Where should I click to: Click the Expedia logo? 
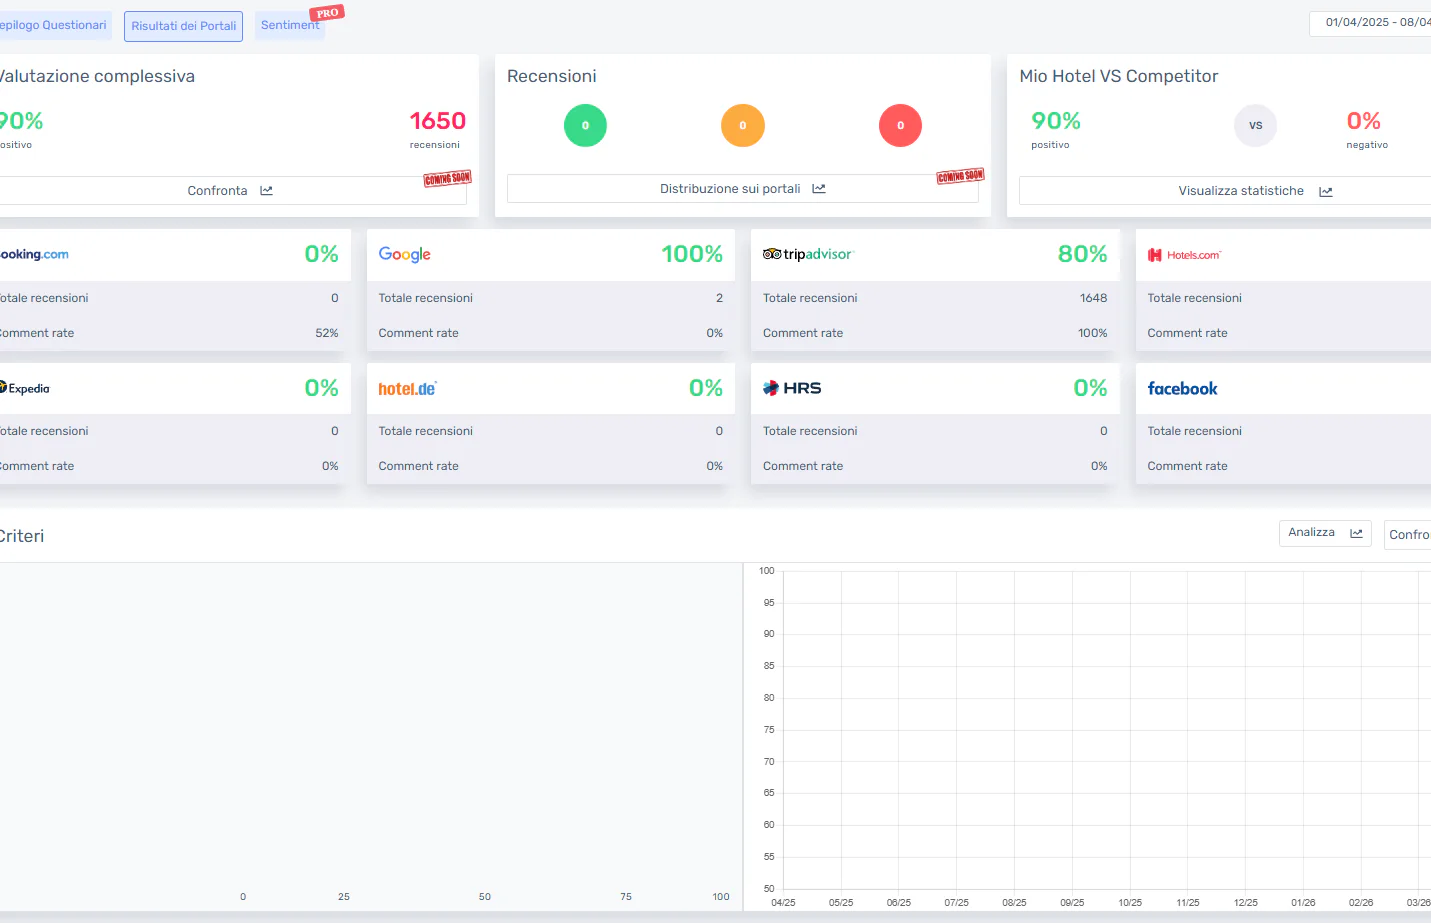(25, 388)
